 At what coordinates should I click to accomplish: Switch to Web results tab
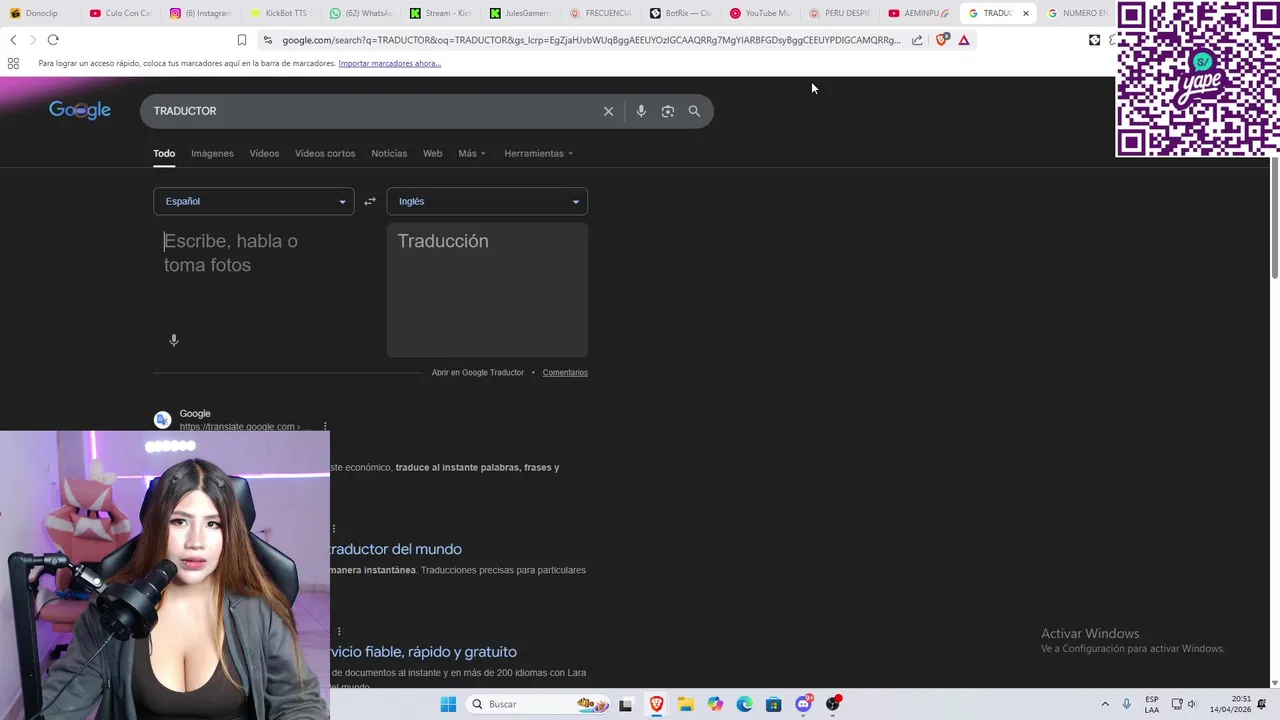pos(432,153)
